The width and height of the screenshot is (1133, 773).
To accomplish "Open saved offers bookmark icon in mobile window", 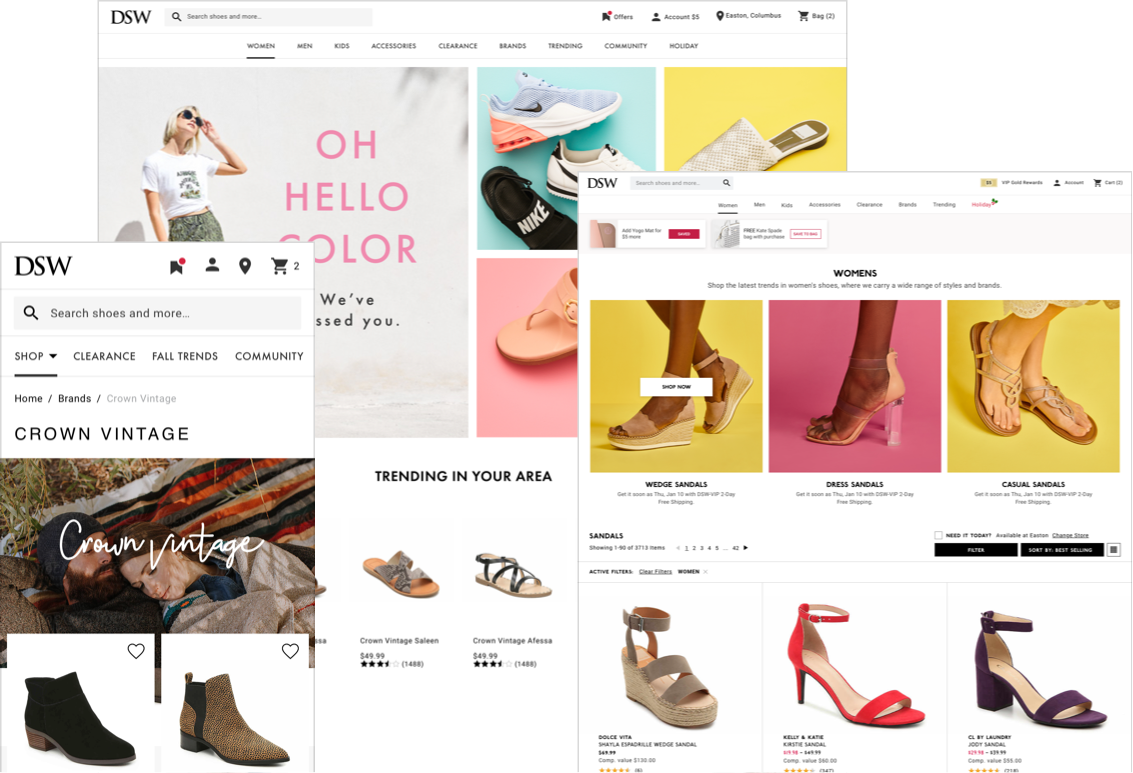I will (x=176, y=266).
